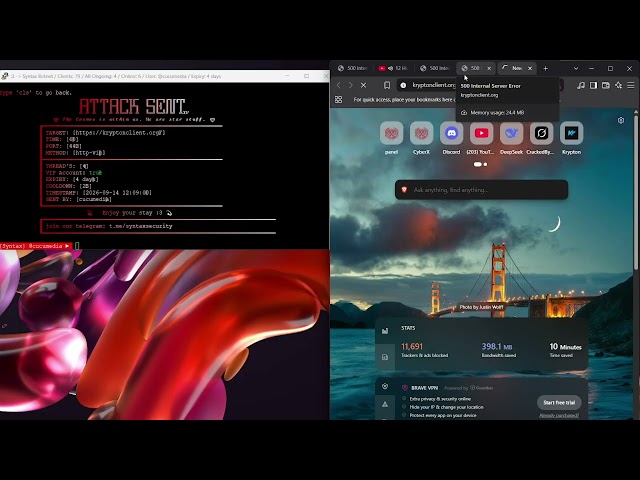Open the Brave Wallet icon
The width and height of the screenshot is (640, 480).
pyautogui.click(x=606, y=85)
